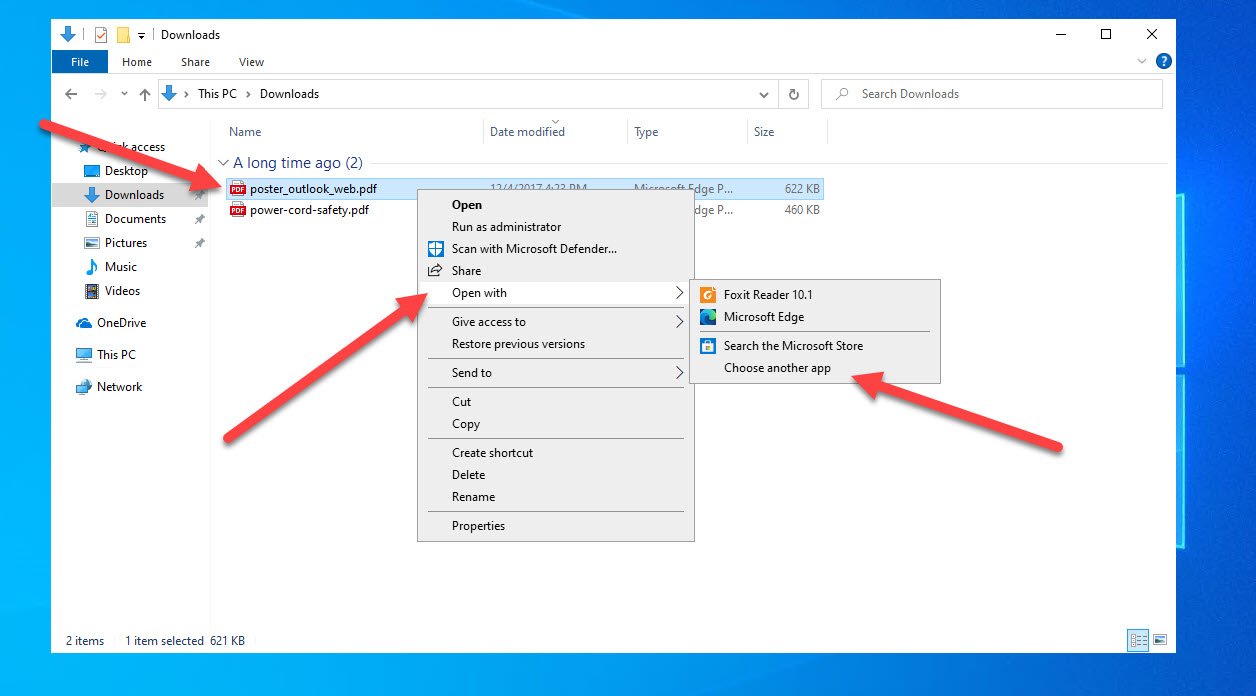The width and height of the screenshot is (1256, 696).
Task: Refresh the Downloads folder
Action: tap(794, 94)
